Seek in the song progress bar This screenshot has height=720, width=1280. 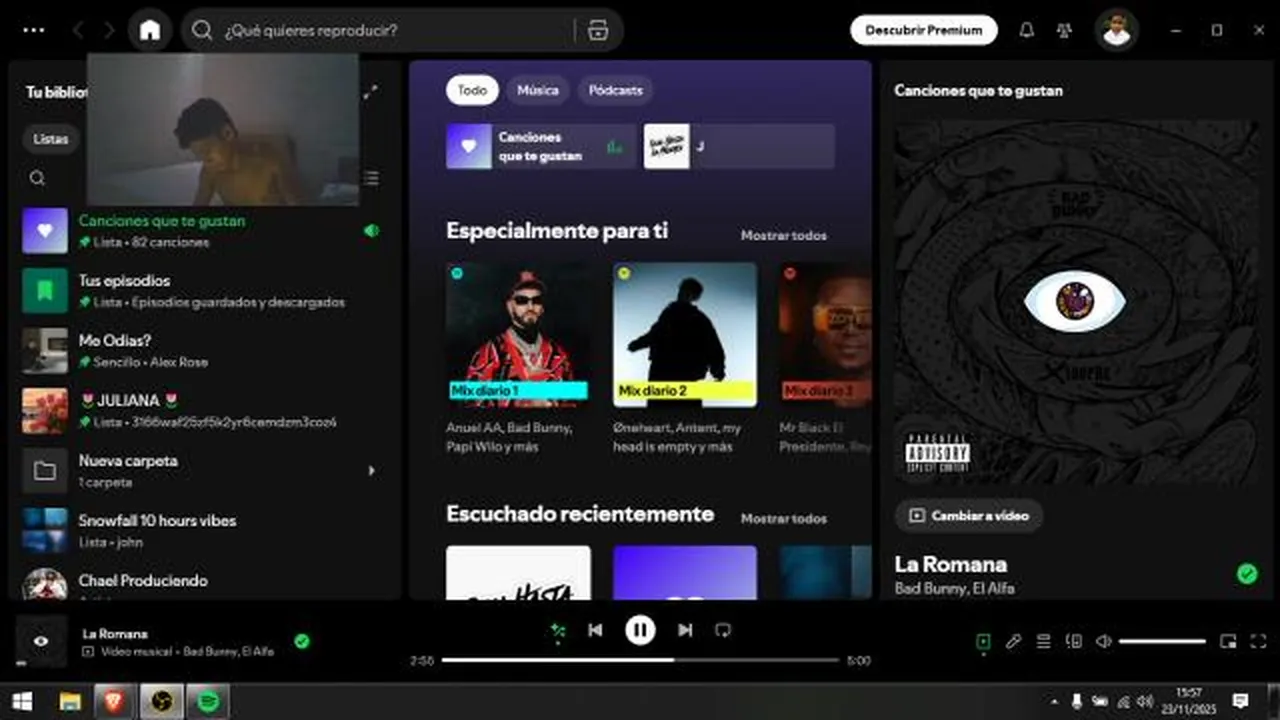coord(640,660)
